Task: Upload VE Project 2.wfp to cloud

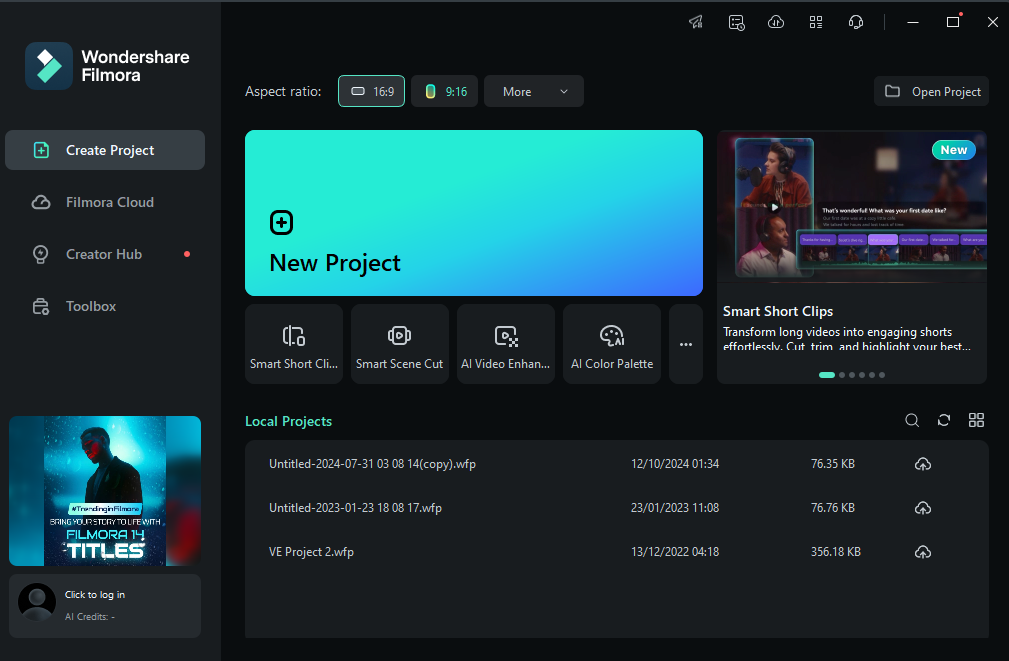Action: coord(923,552)
